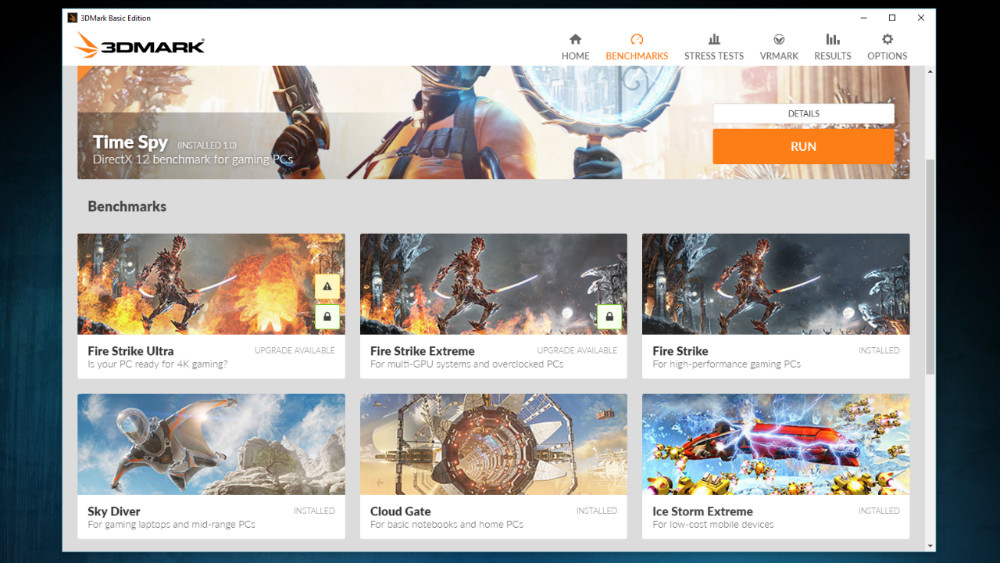Click the 3DMark logo in header
The height and width of the screenshot is (563, 1000).
coord(140,46)
